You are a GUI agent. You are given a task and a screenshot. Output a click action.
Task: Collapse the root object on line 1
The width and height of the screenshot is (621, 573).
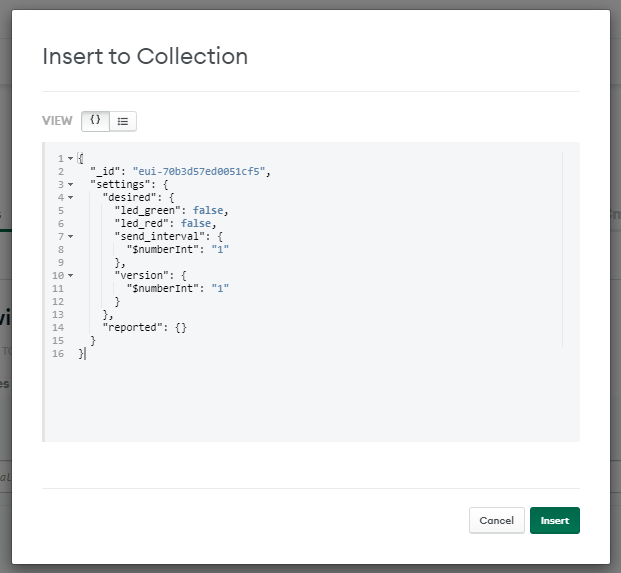point(70,158)
